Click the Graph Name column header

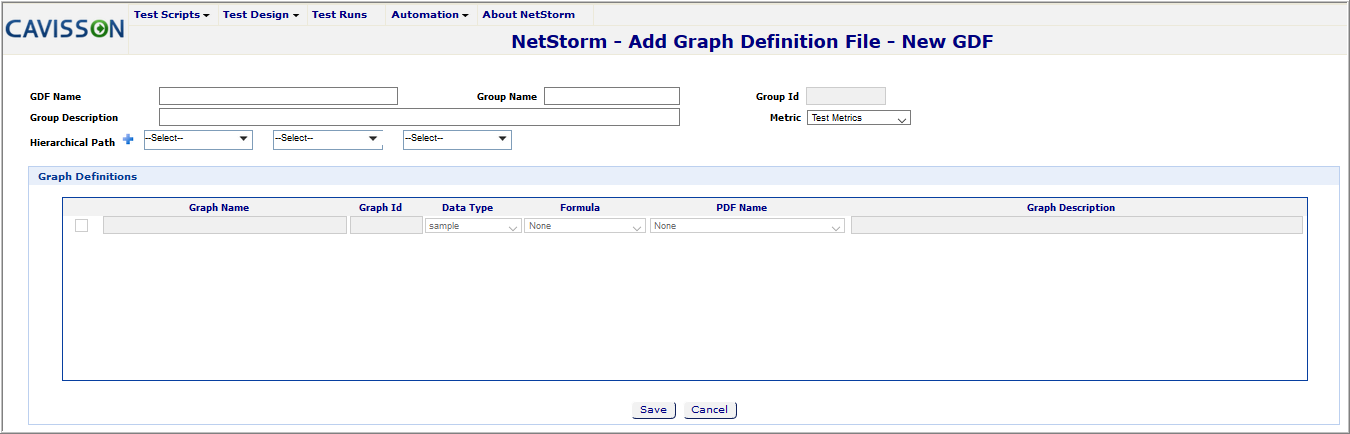pyautogui.click(x=219, y=208)
